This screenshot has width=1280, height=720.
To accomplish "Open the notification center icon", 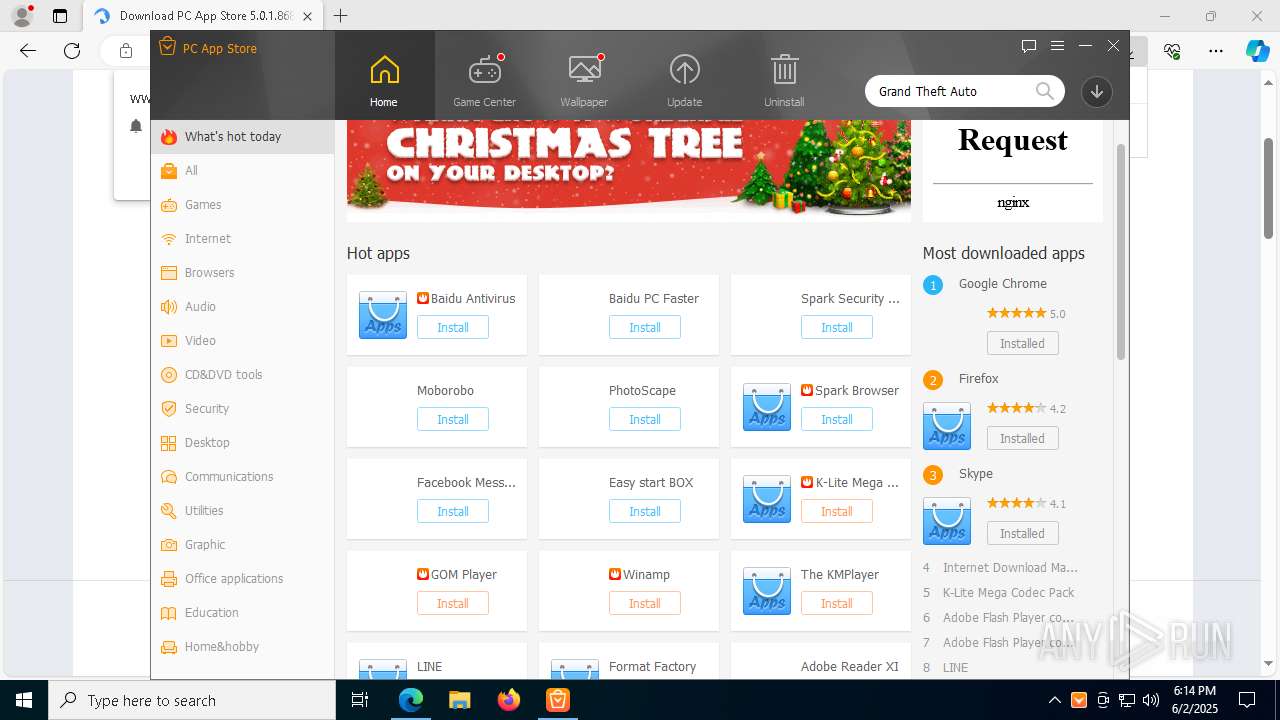I will (x=1247, y=700).
